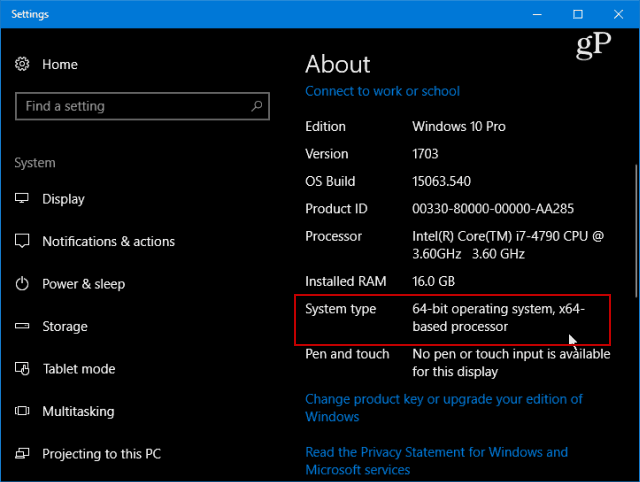The width and height of the screenshot is (640, 482).
Task: Open Connect to work or school link
Action: point(382,91)
